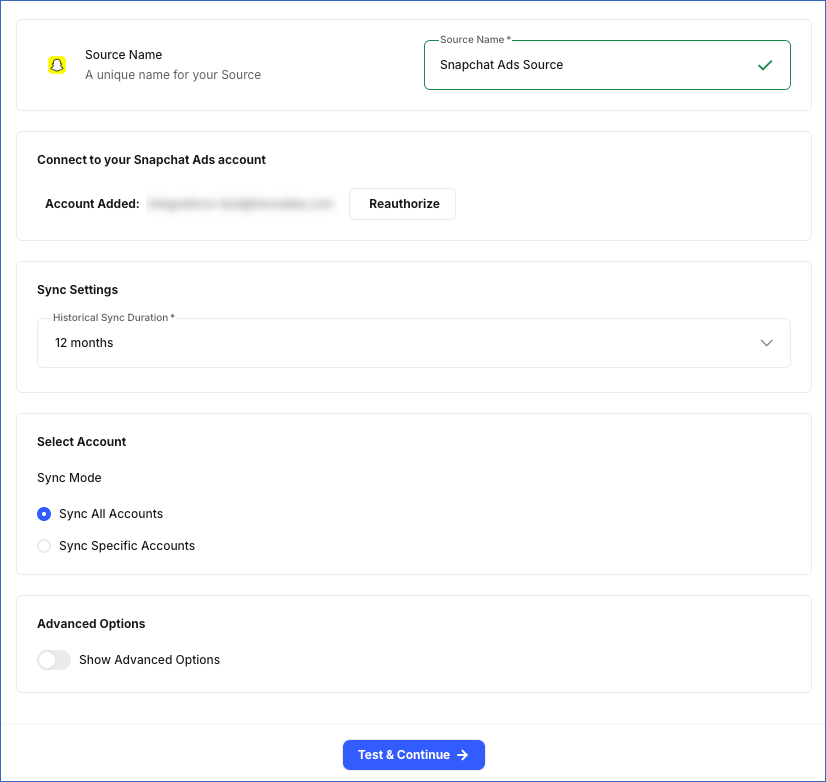Click the 'Select Account' heading
This screenshot has height=782, width=826.
(82, 442)
